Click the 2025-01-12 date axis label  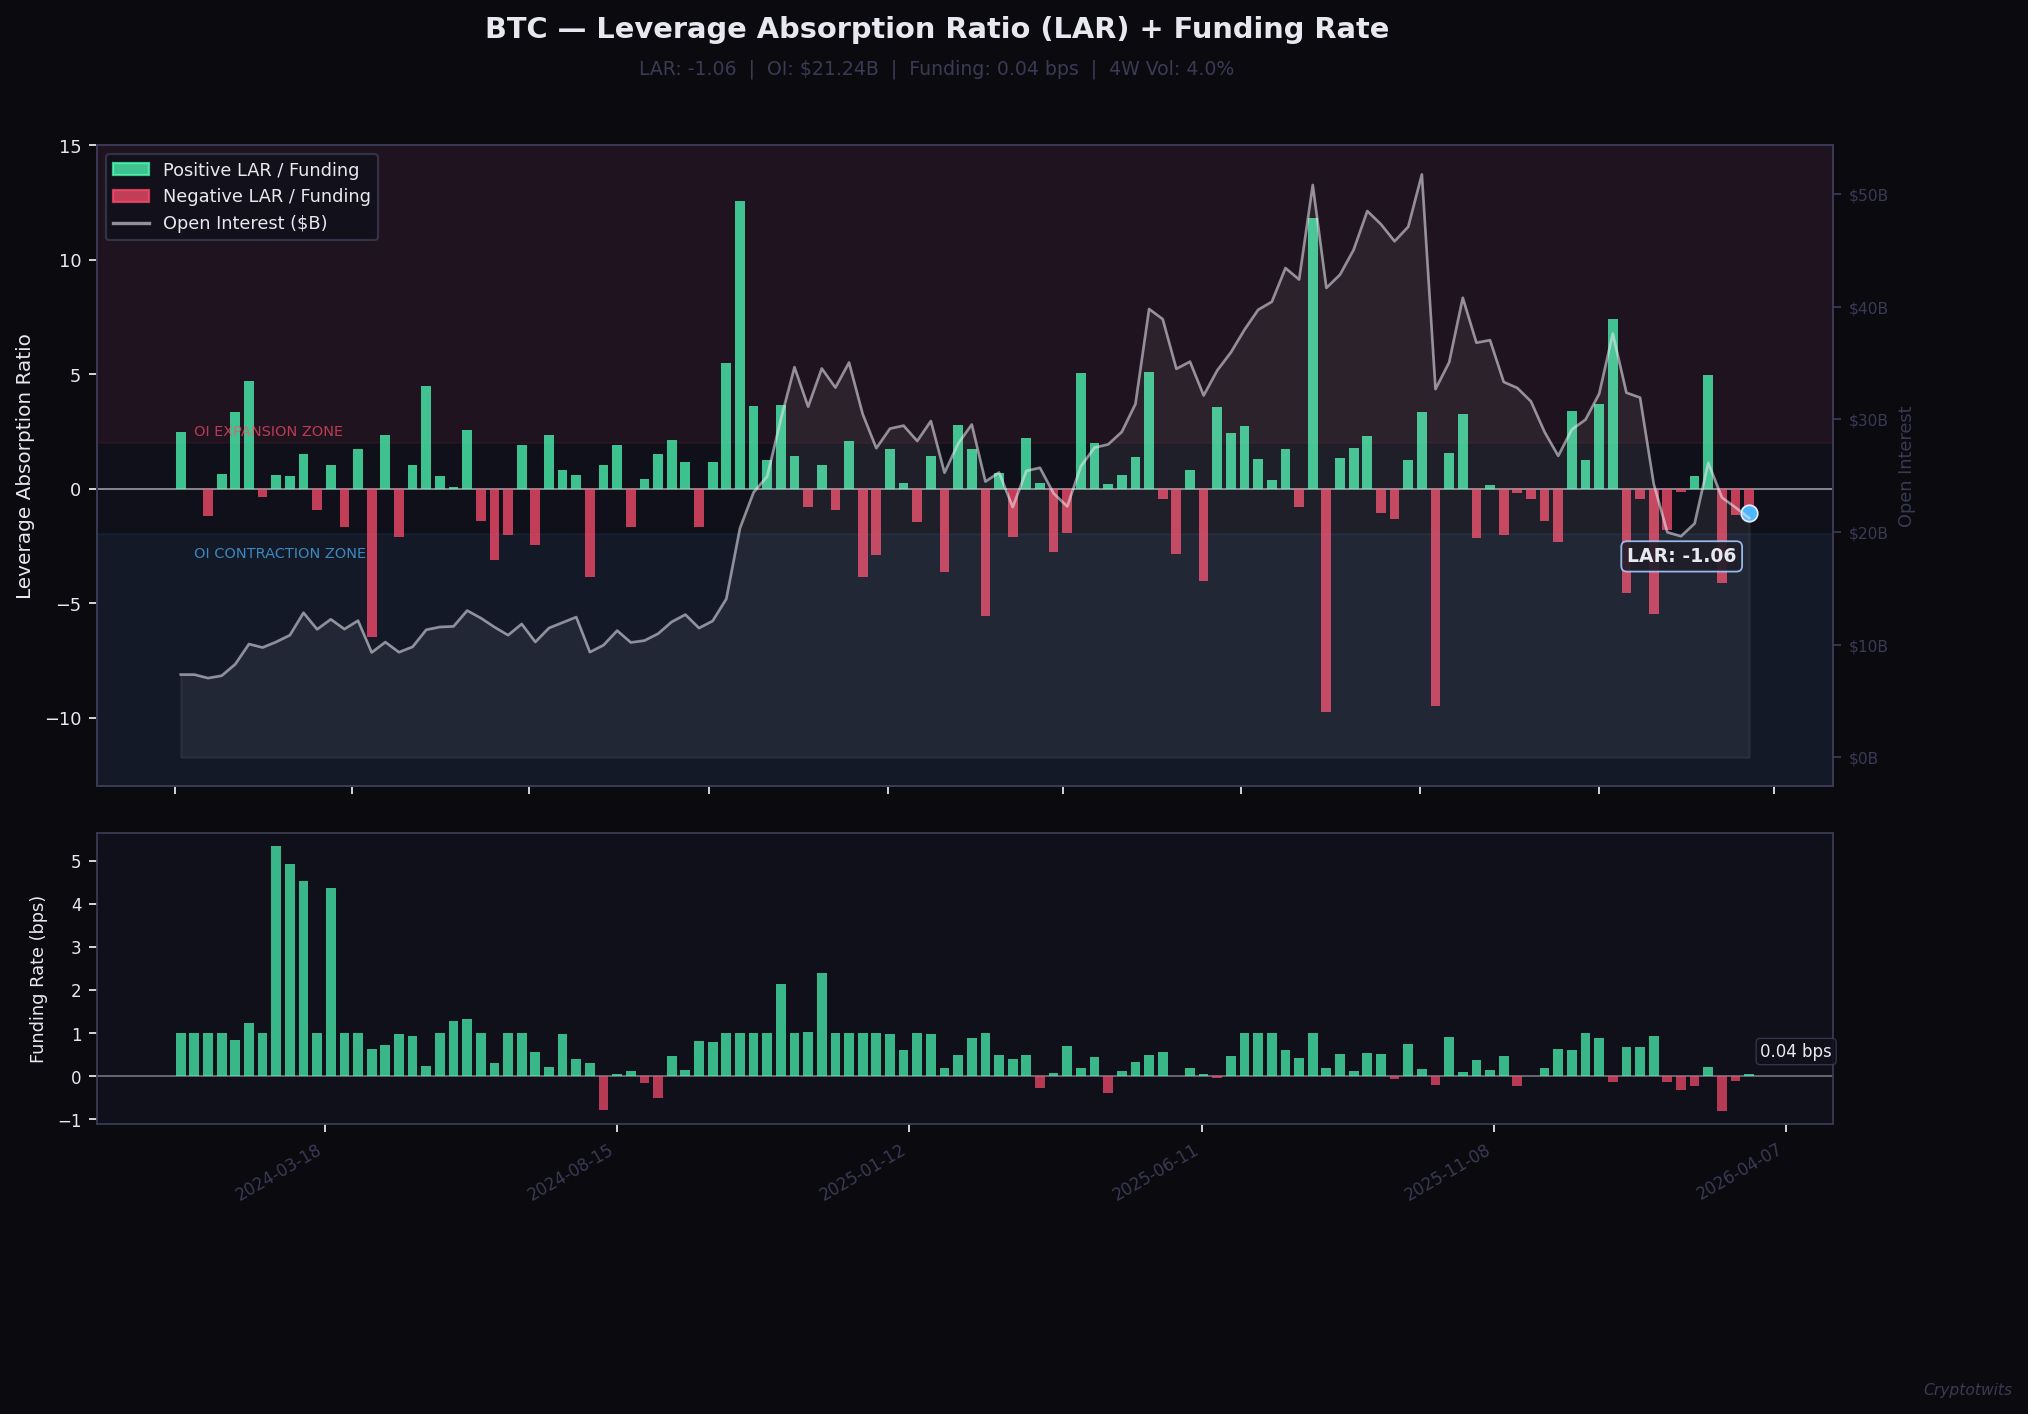pos(862,1173)
